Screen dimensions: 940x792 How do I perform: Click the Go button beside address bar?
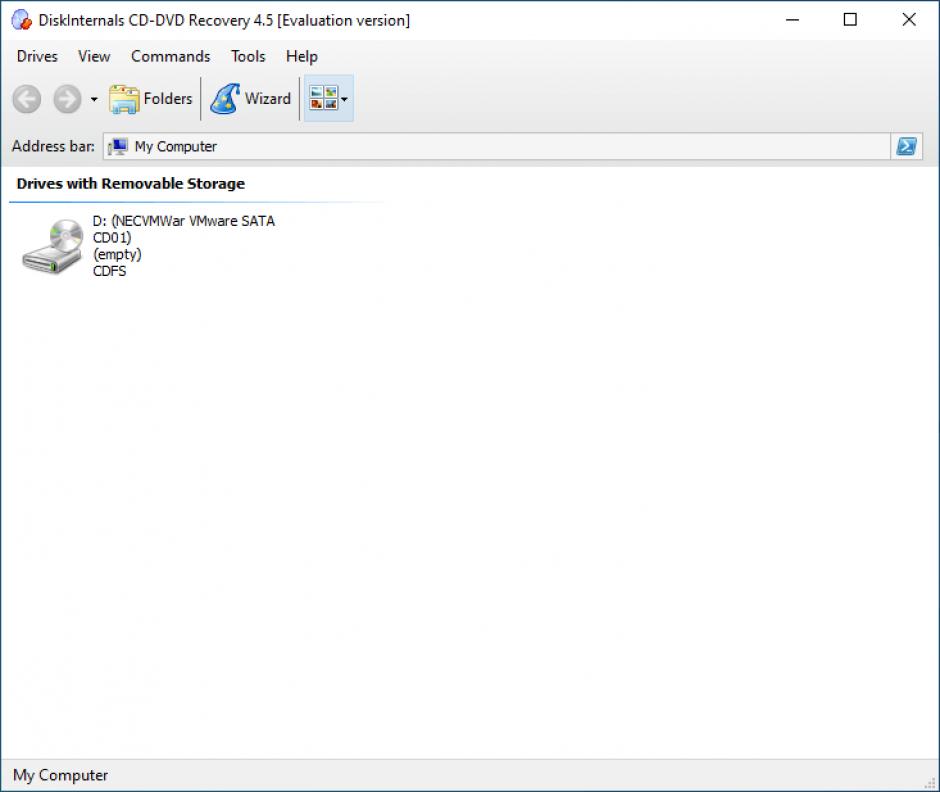coord(906,146)
